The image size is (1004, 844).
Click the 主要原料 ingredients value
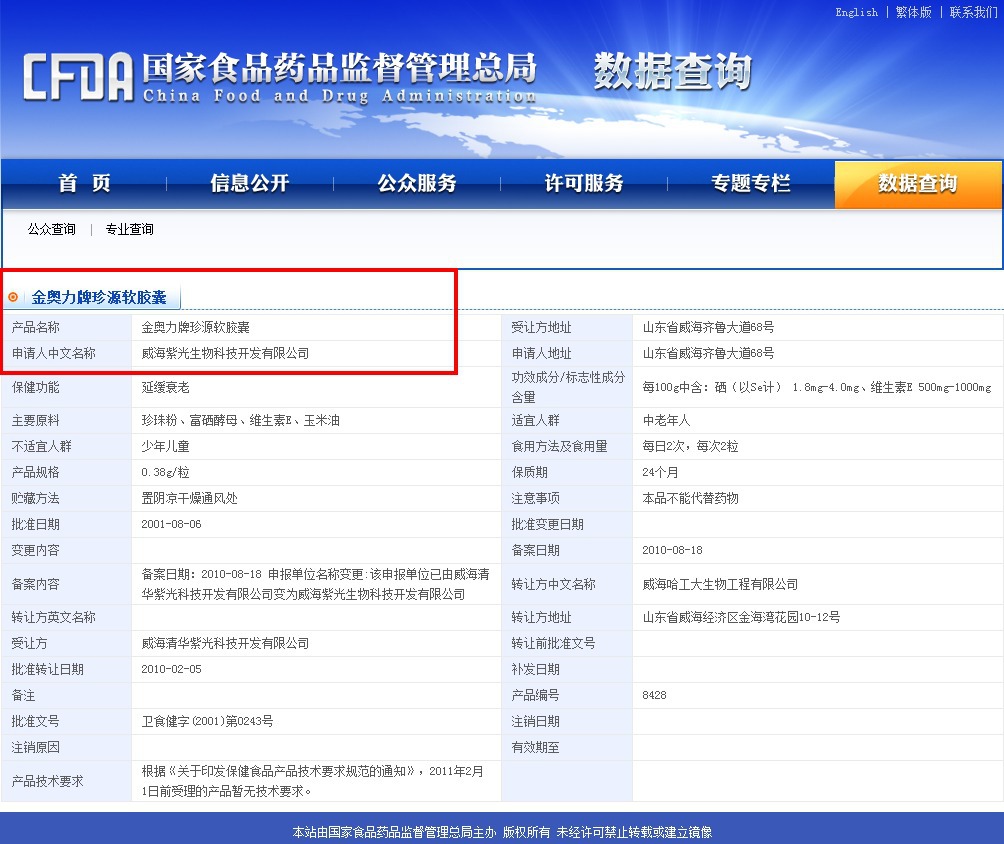(241, 421)
